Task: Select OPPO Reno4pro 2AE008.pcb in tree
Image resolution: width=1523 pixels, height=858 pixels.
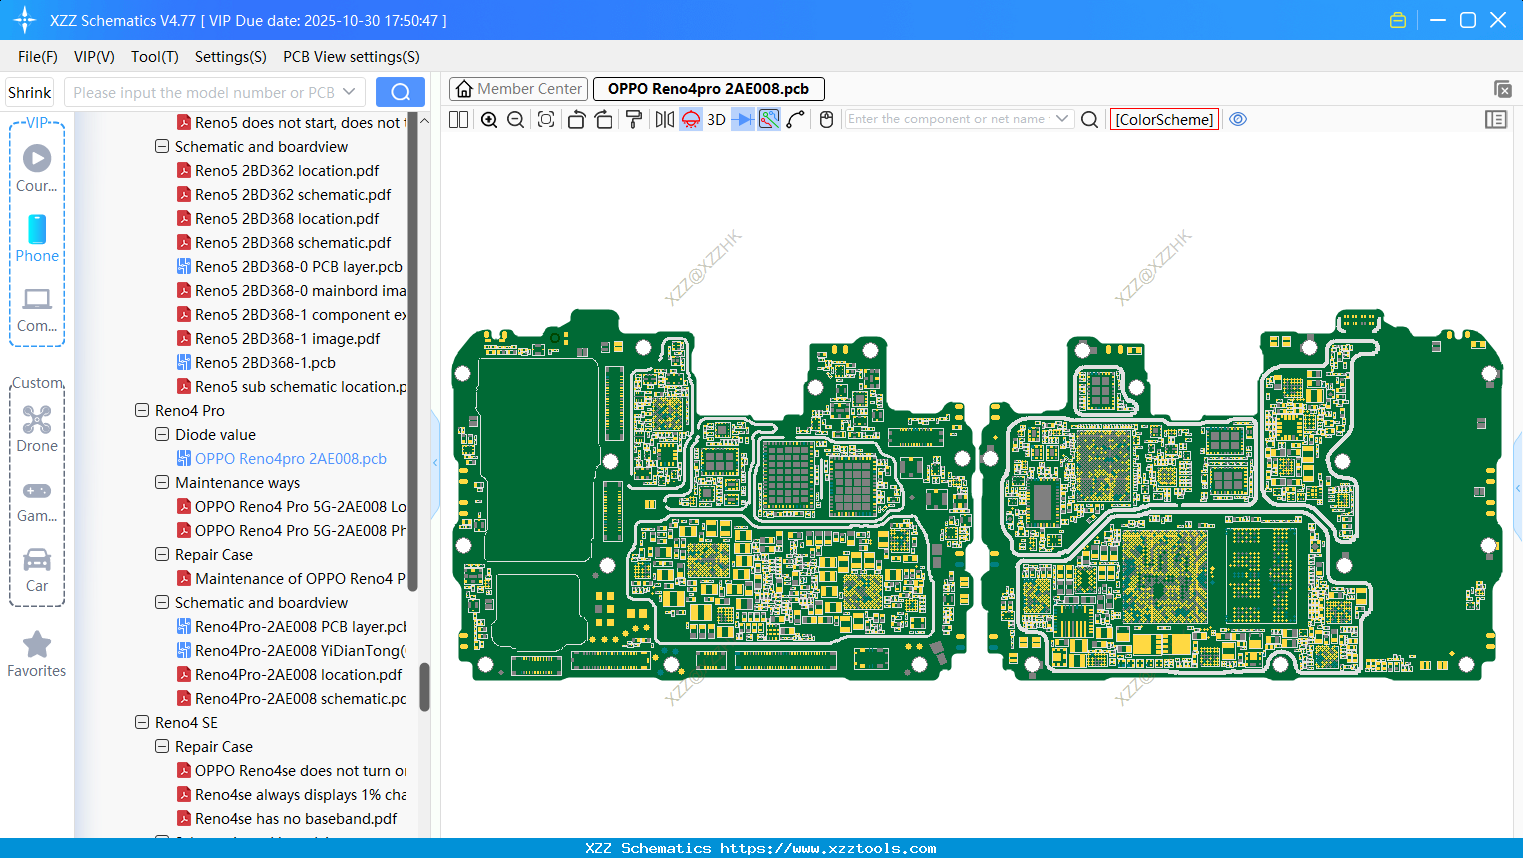Action: click(291, 459)
